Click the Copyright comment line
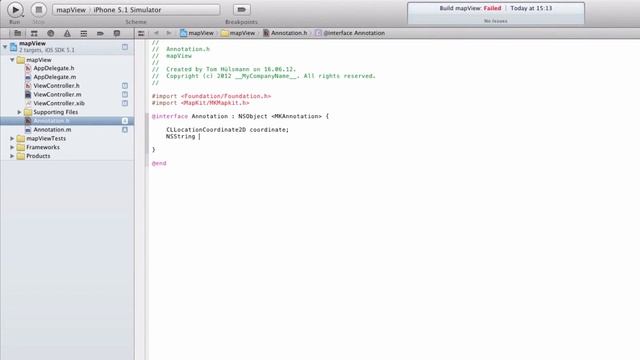The image size is (640, 360). [264, 76]
